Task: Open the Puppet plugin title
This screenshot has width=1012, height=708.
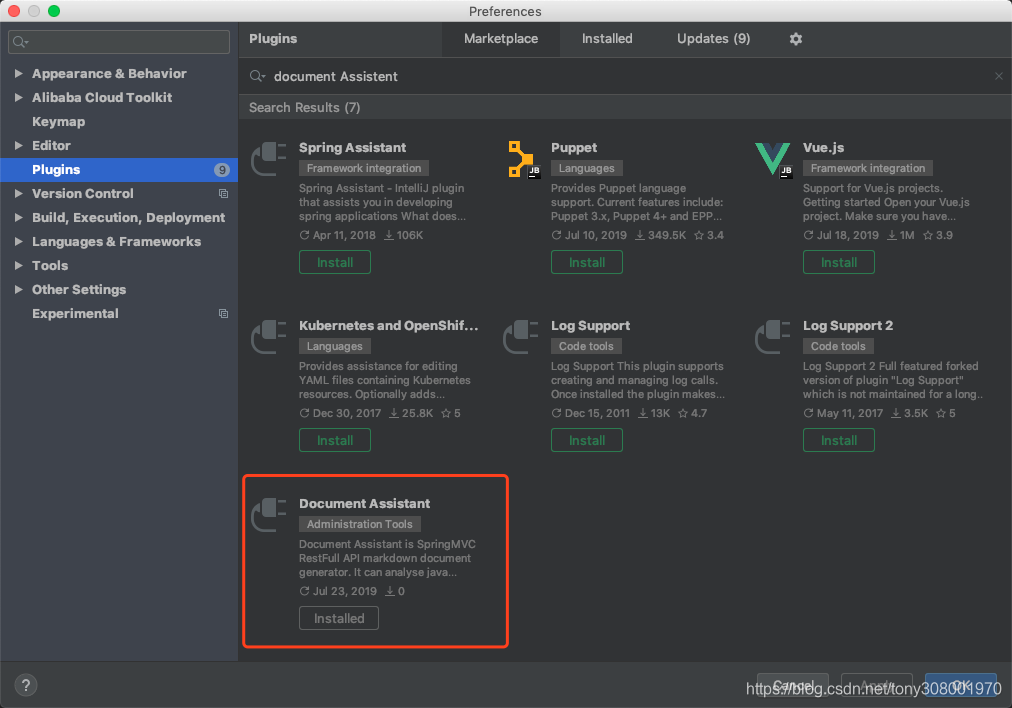Action: pyautogui.click(x=574, y=148)
